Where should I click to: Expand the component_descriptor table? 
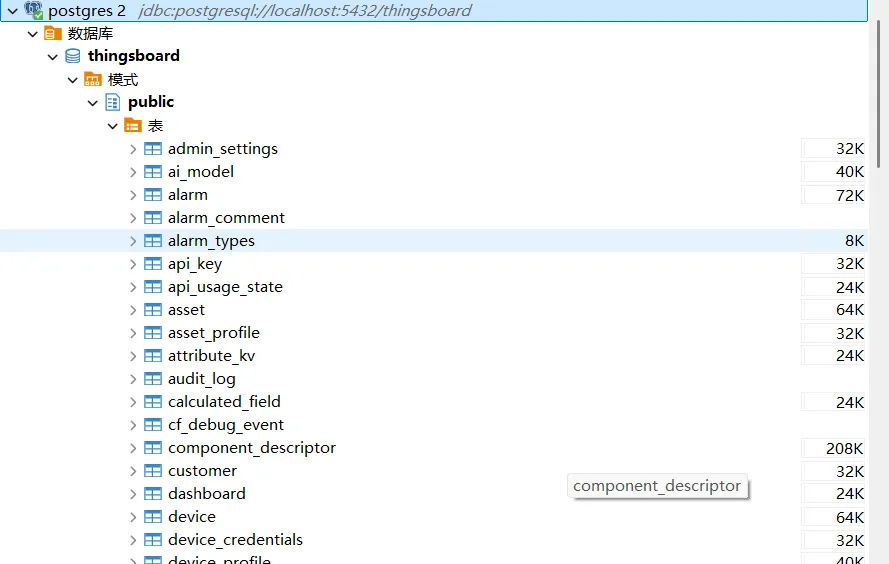(133, 448)
